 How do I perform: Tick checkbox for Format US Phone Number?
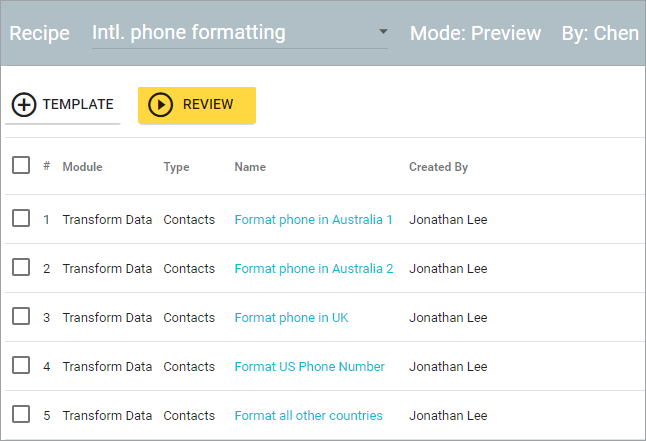click(x=21, y=365)
